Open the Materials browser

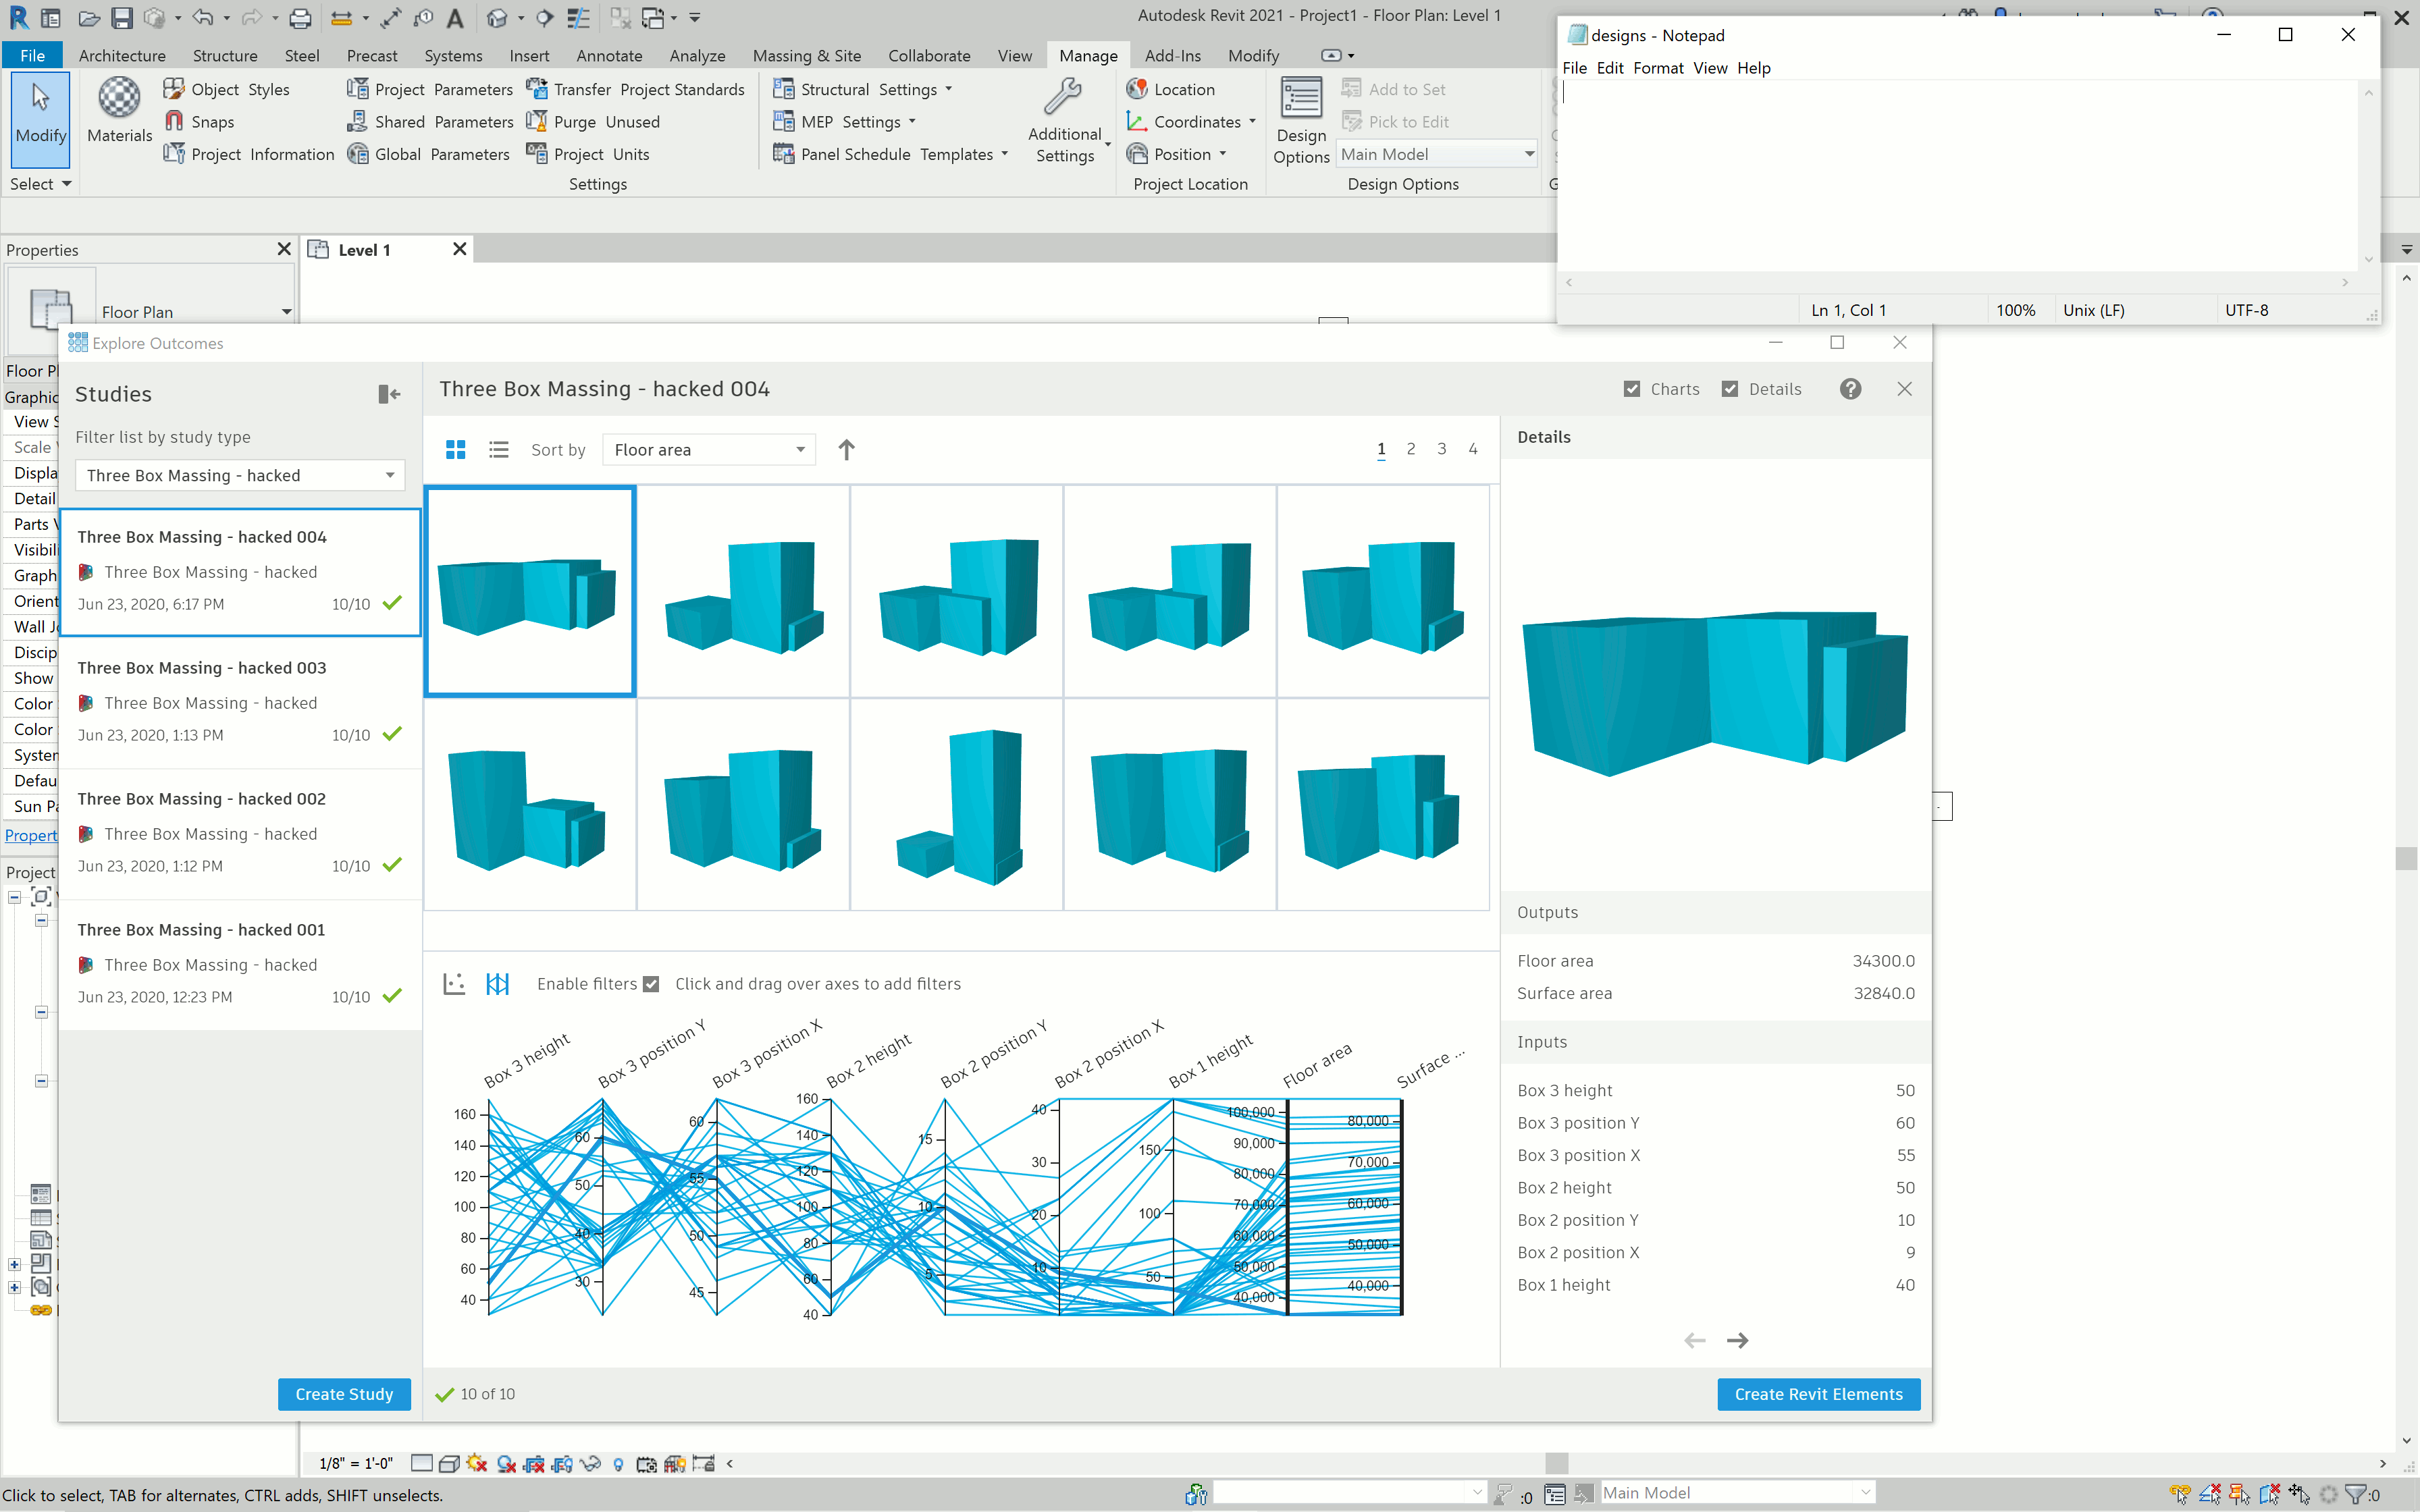(119, 111)
